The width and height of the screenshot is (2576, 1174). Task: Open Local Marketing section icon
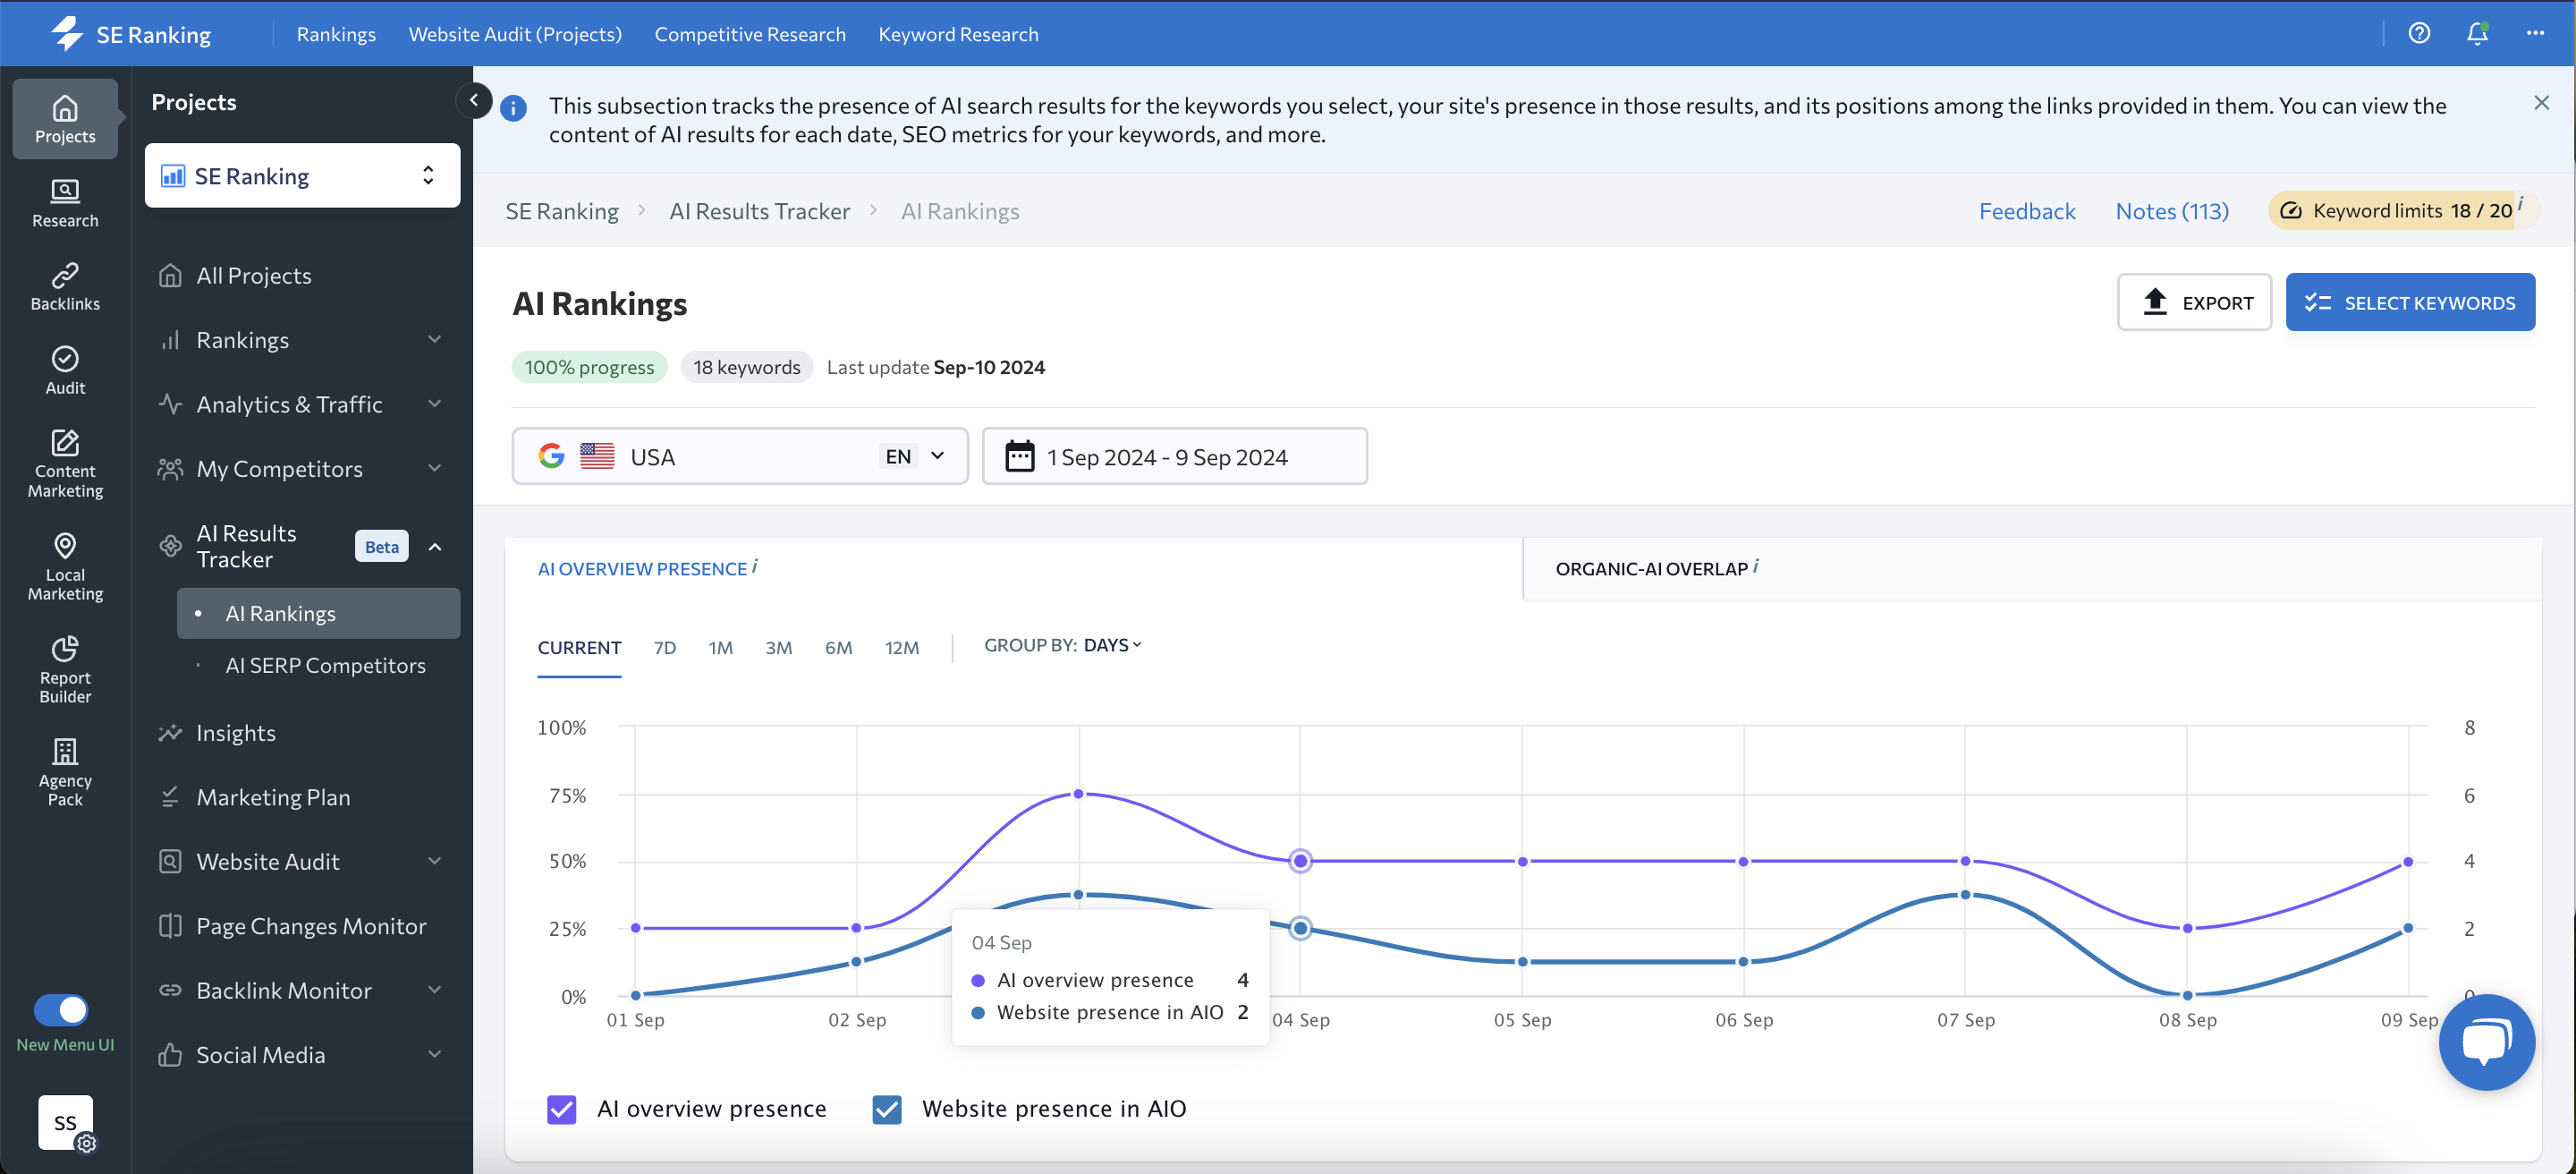pos(65,566)
